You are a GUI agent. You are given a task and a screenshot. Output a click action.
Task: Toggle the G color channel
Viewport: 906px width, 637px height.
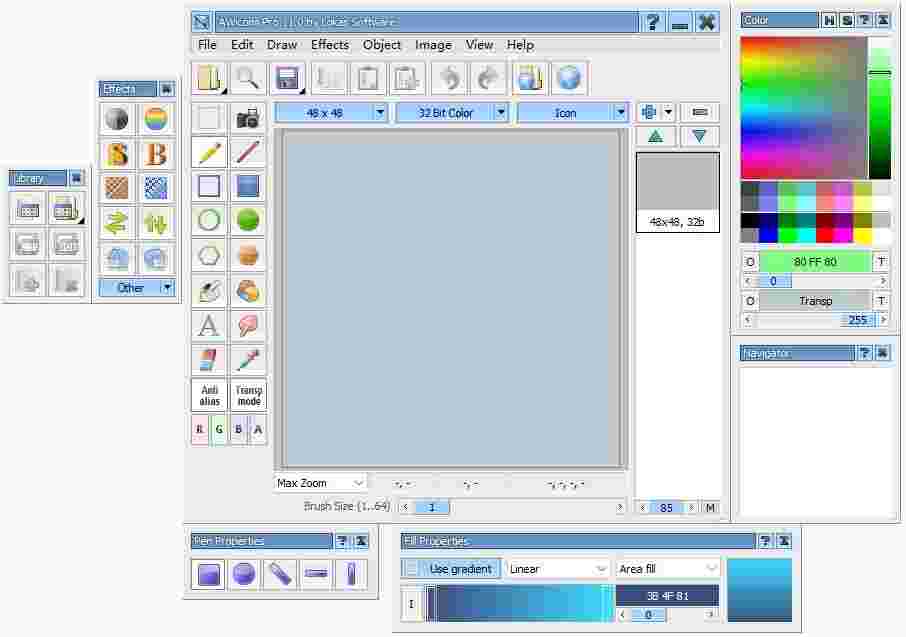click(221, 430)
